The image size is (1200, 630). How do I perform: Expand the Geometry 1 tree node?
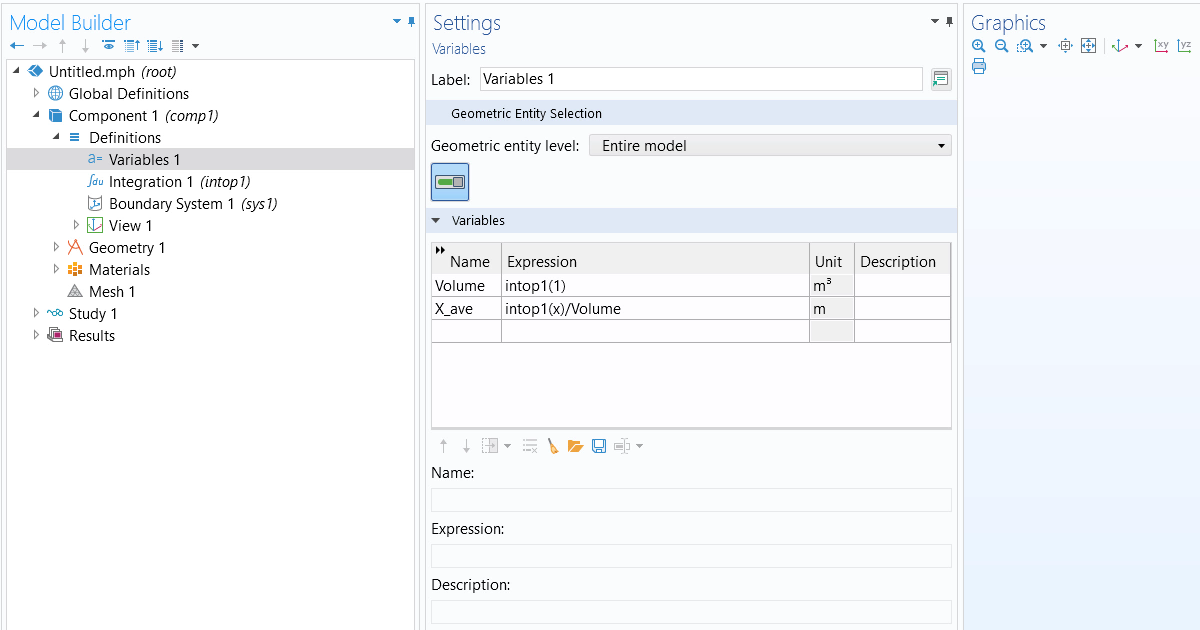coord(57,248)
